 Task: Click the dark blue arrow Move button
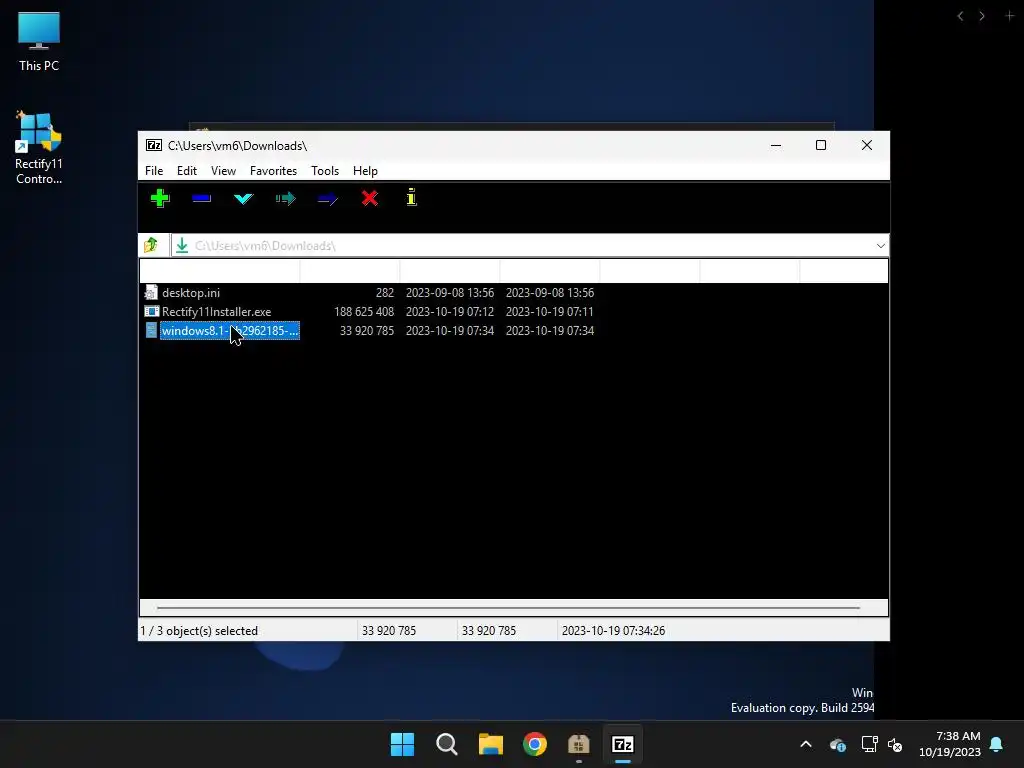point(327,198)
